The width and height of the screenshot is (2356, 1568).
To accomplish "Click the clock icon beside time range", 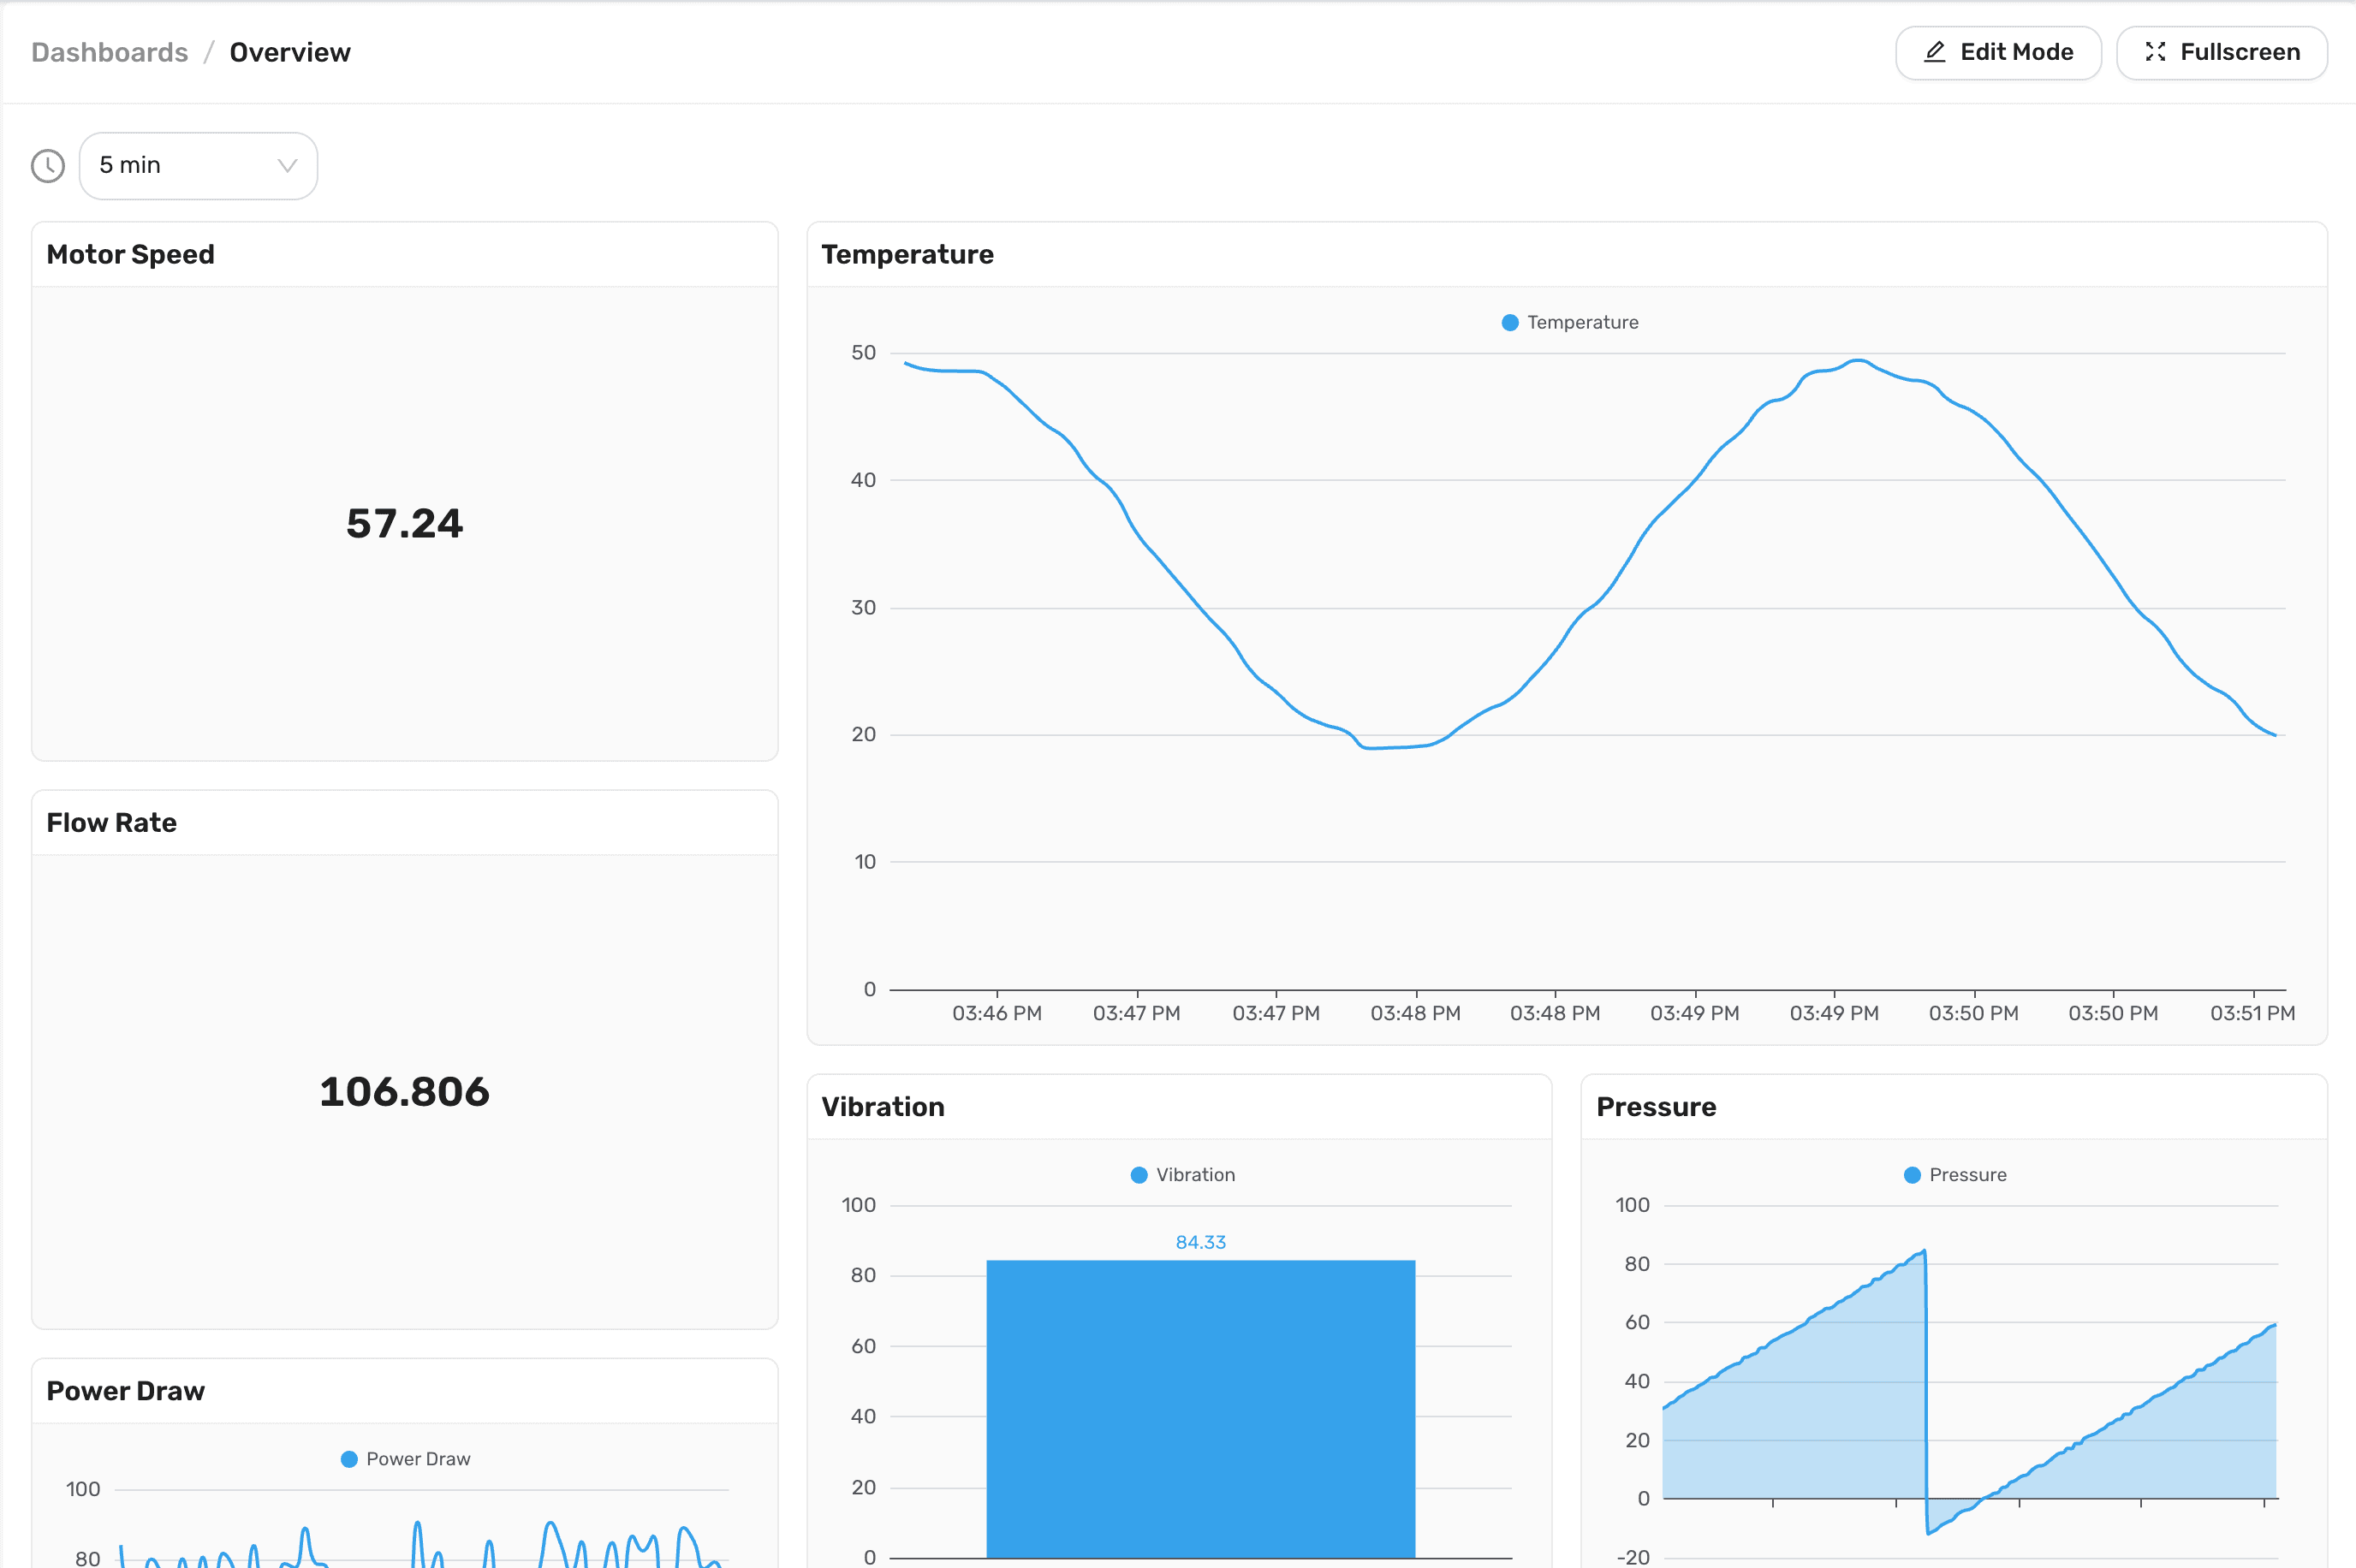I will (48, 165).
